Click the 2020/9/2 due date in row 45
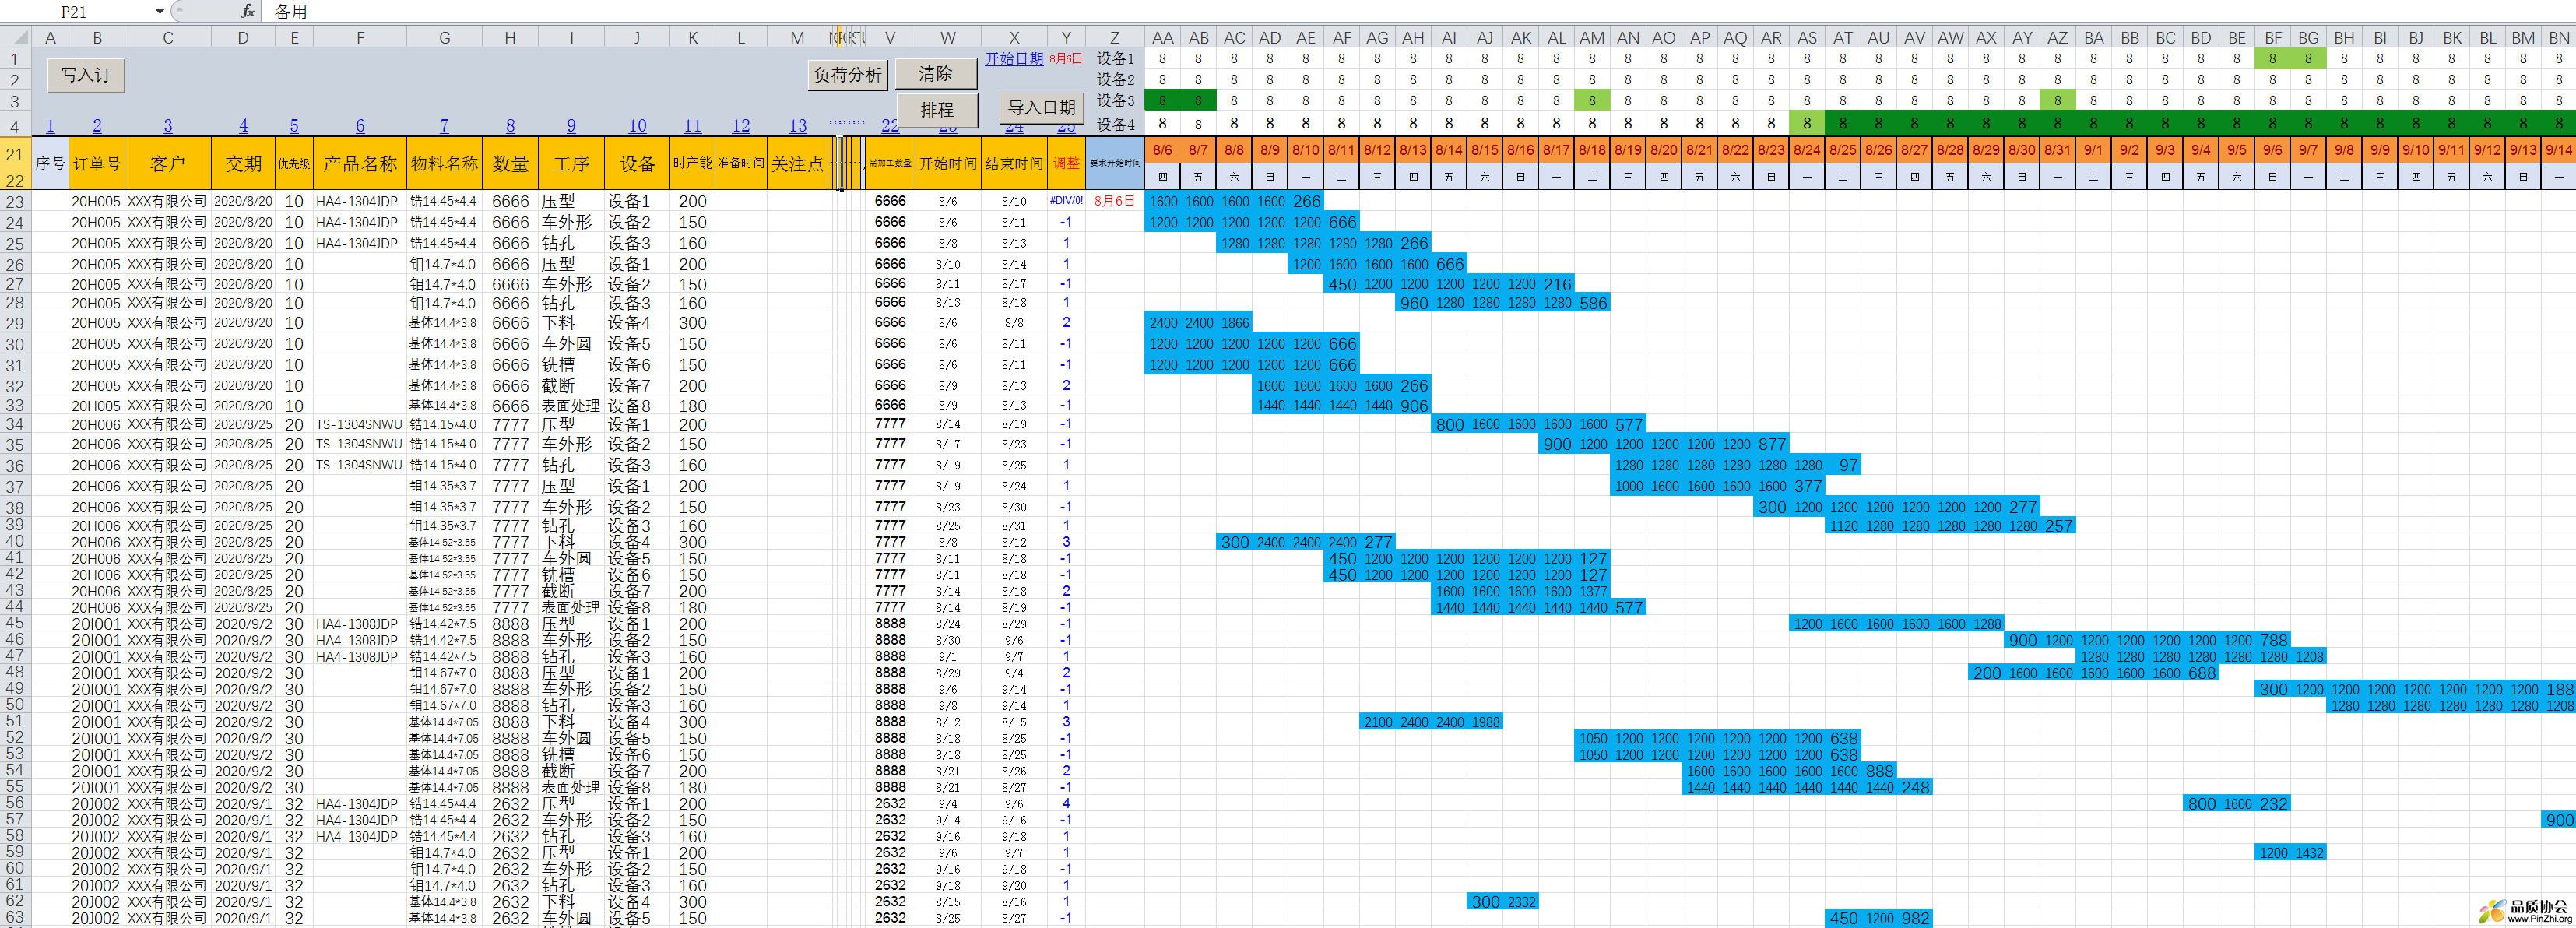Viewport: 2576px width, 928px height. tap(243, 624)
